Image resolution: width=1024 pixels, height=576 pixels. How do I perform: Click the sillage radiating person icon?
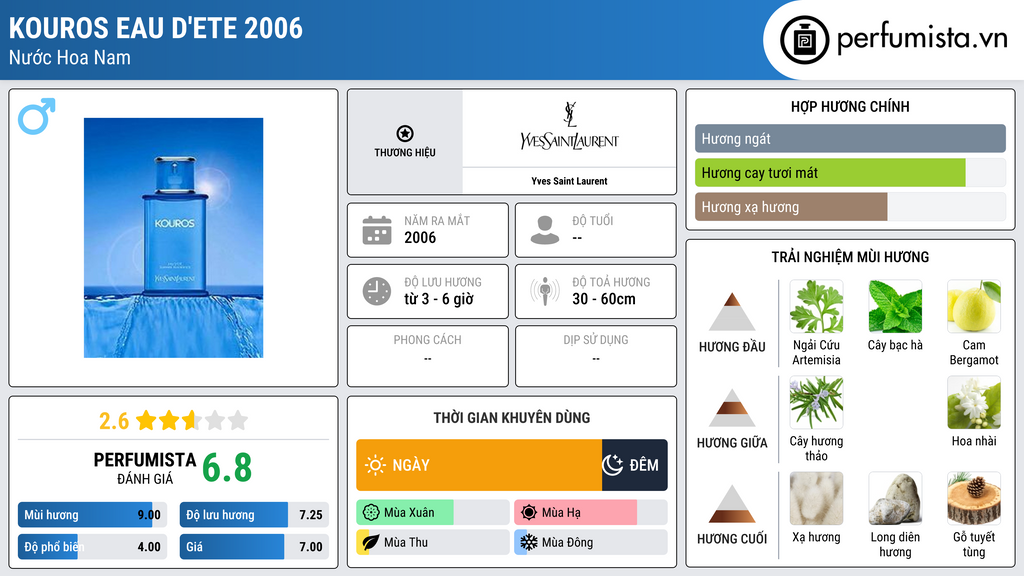(x=544, y=291)
